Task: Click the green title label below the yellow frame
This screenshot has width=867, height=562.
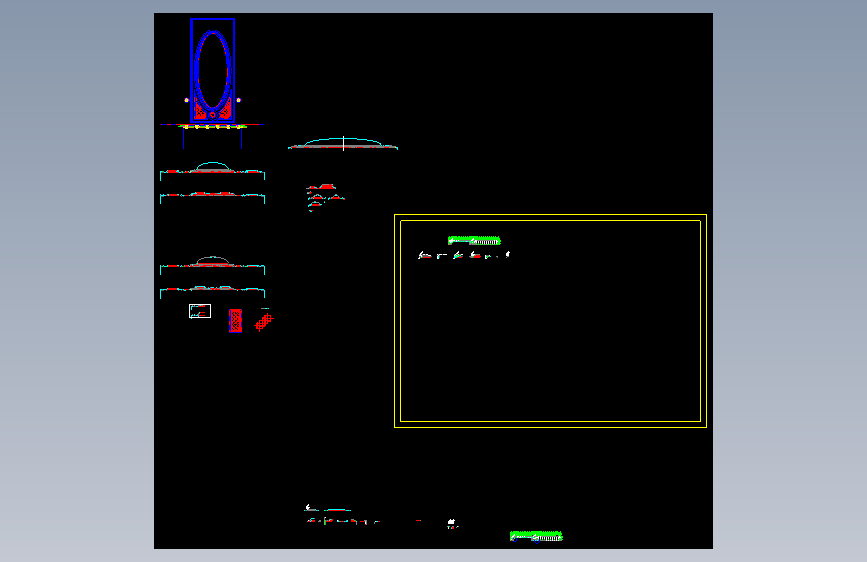Action: click(x=536, y=536)
